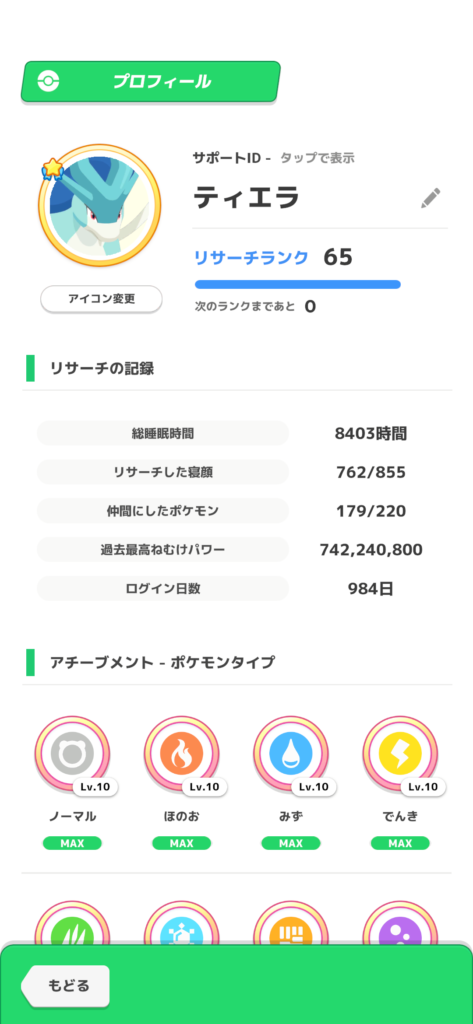Select the Fighting type badge

pyautogui.click(x=291, y=922)
